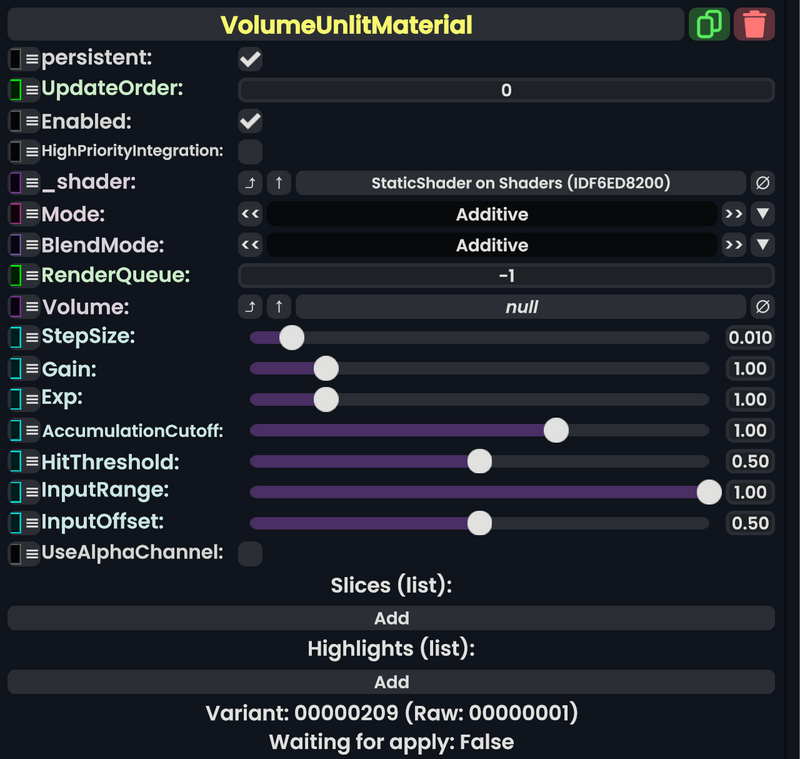
Task: Delete the VolumeUnlitMaterial component
Action: [755, 23]
